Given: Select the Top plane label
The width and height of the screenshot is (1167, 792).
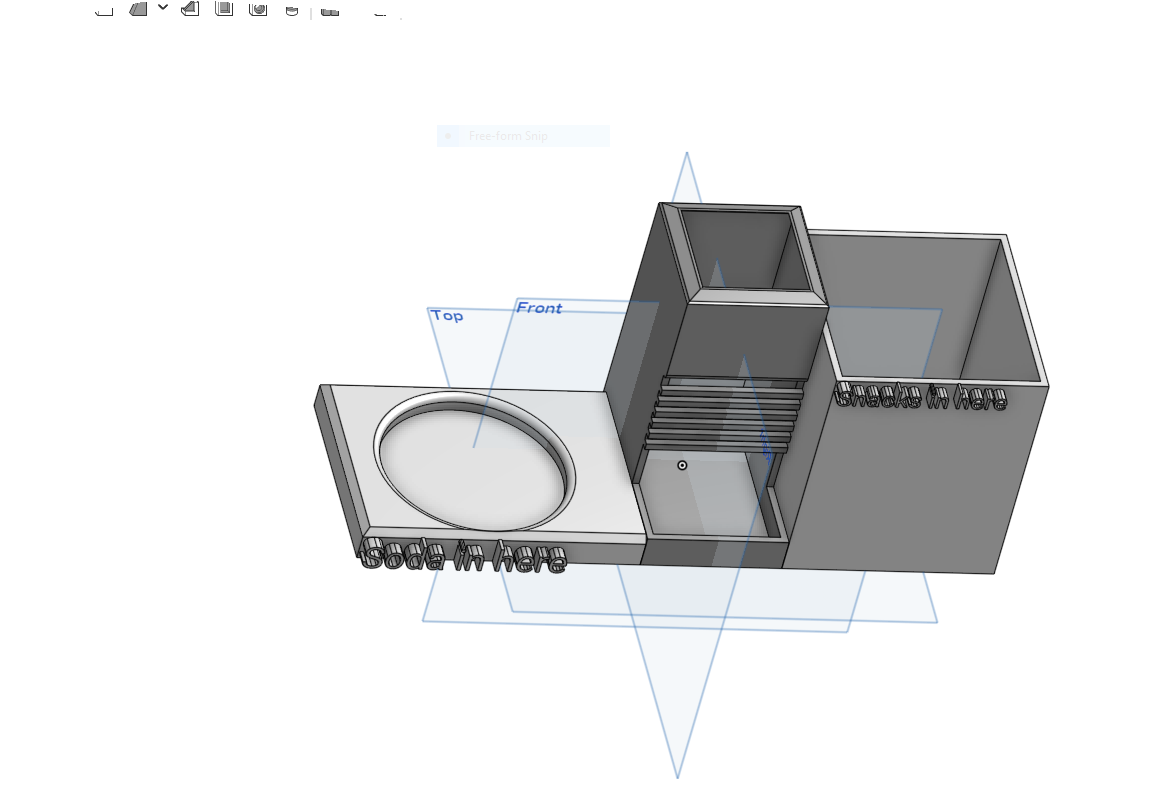Looking at the screenshot, I should (x=447, y=316).
